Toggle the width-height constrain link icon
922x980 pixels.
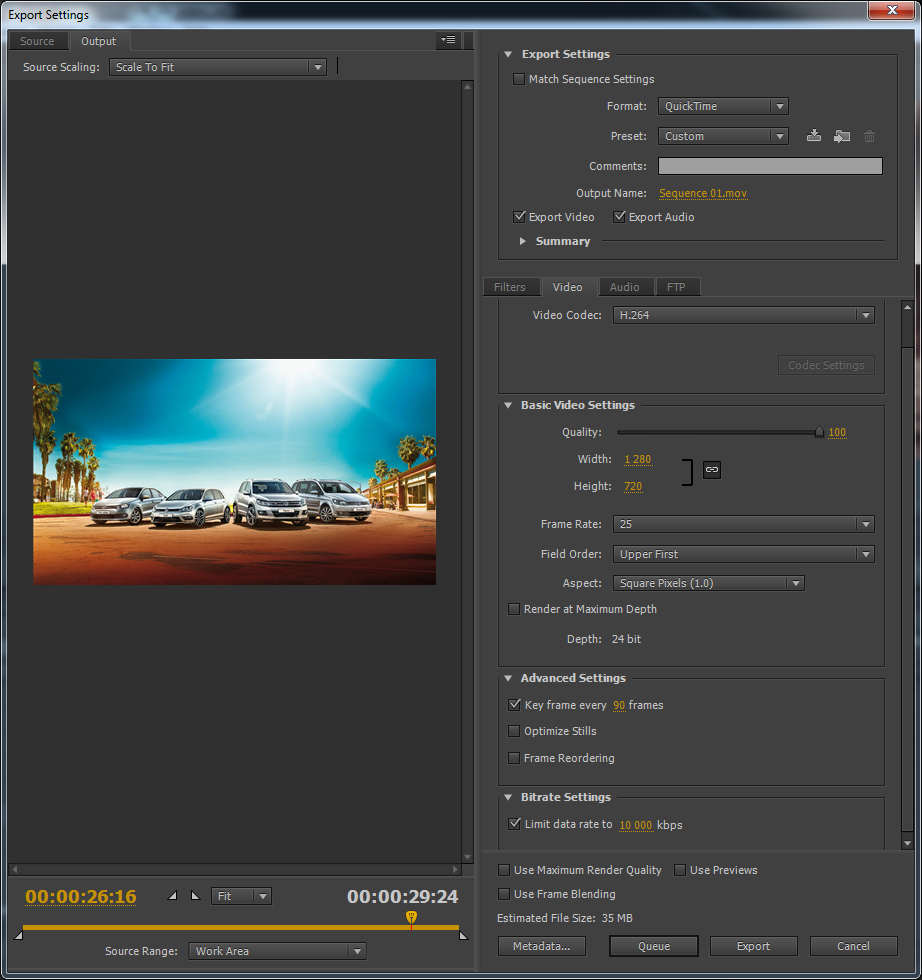click(x=711, y=469)
